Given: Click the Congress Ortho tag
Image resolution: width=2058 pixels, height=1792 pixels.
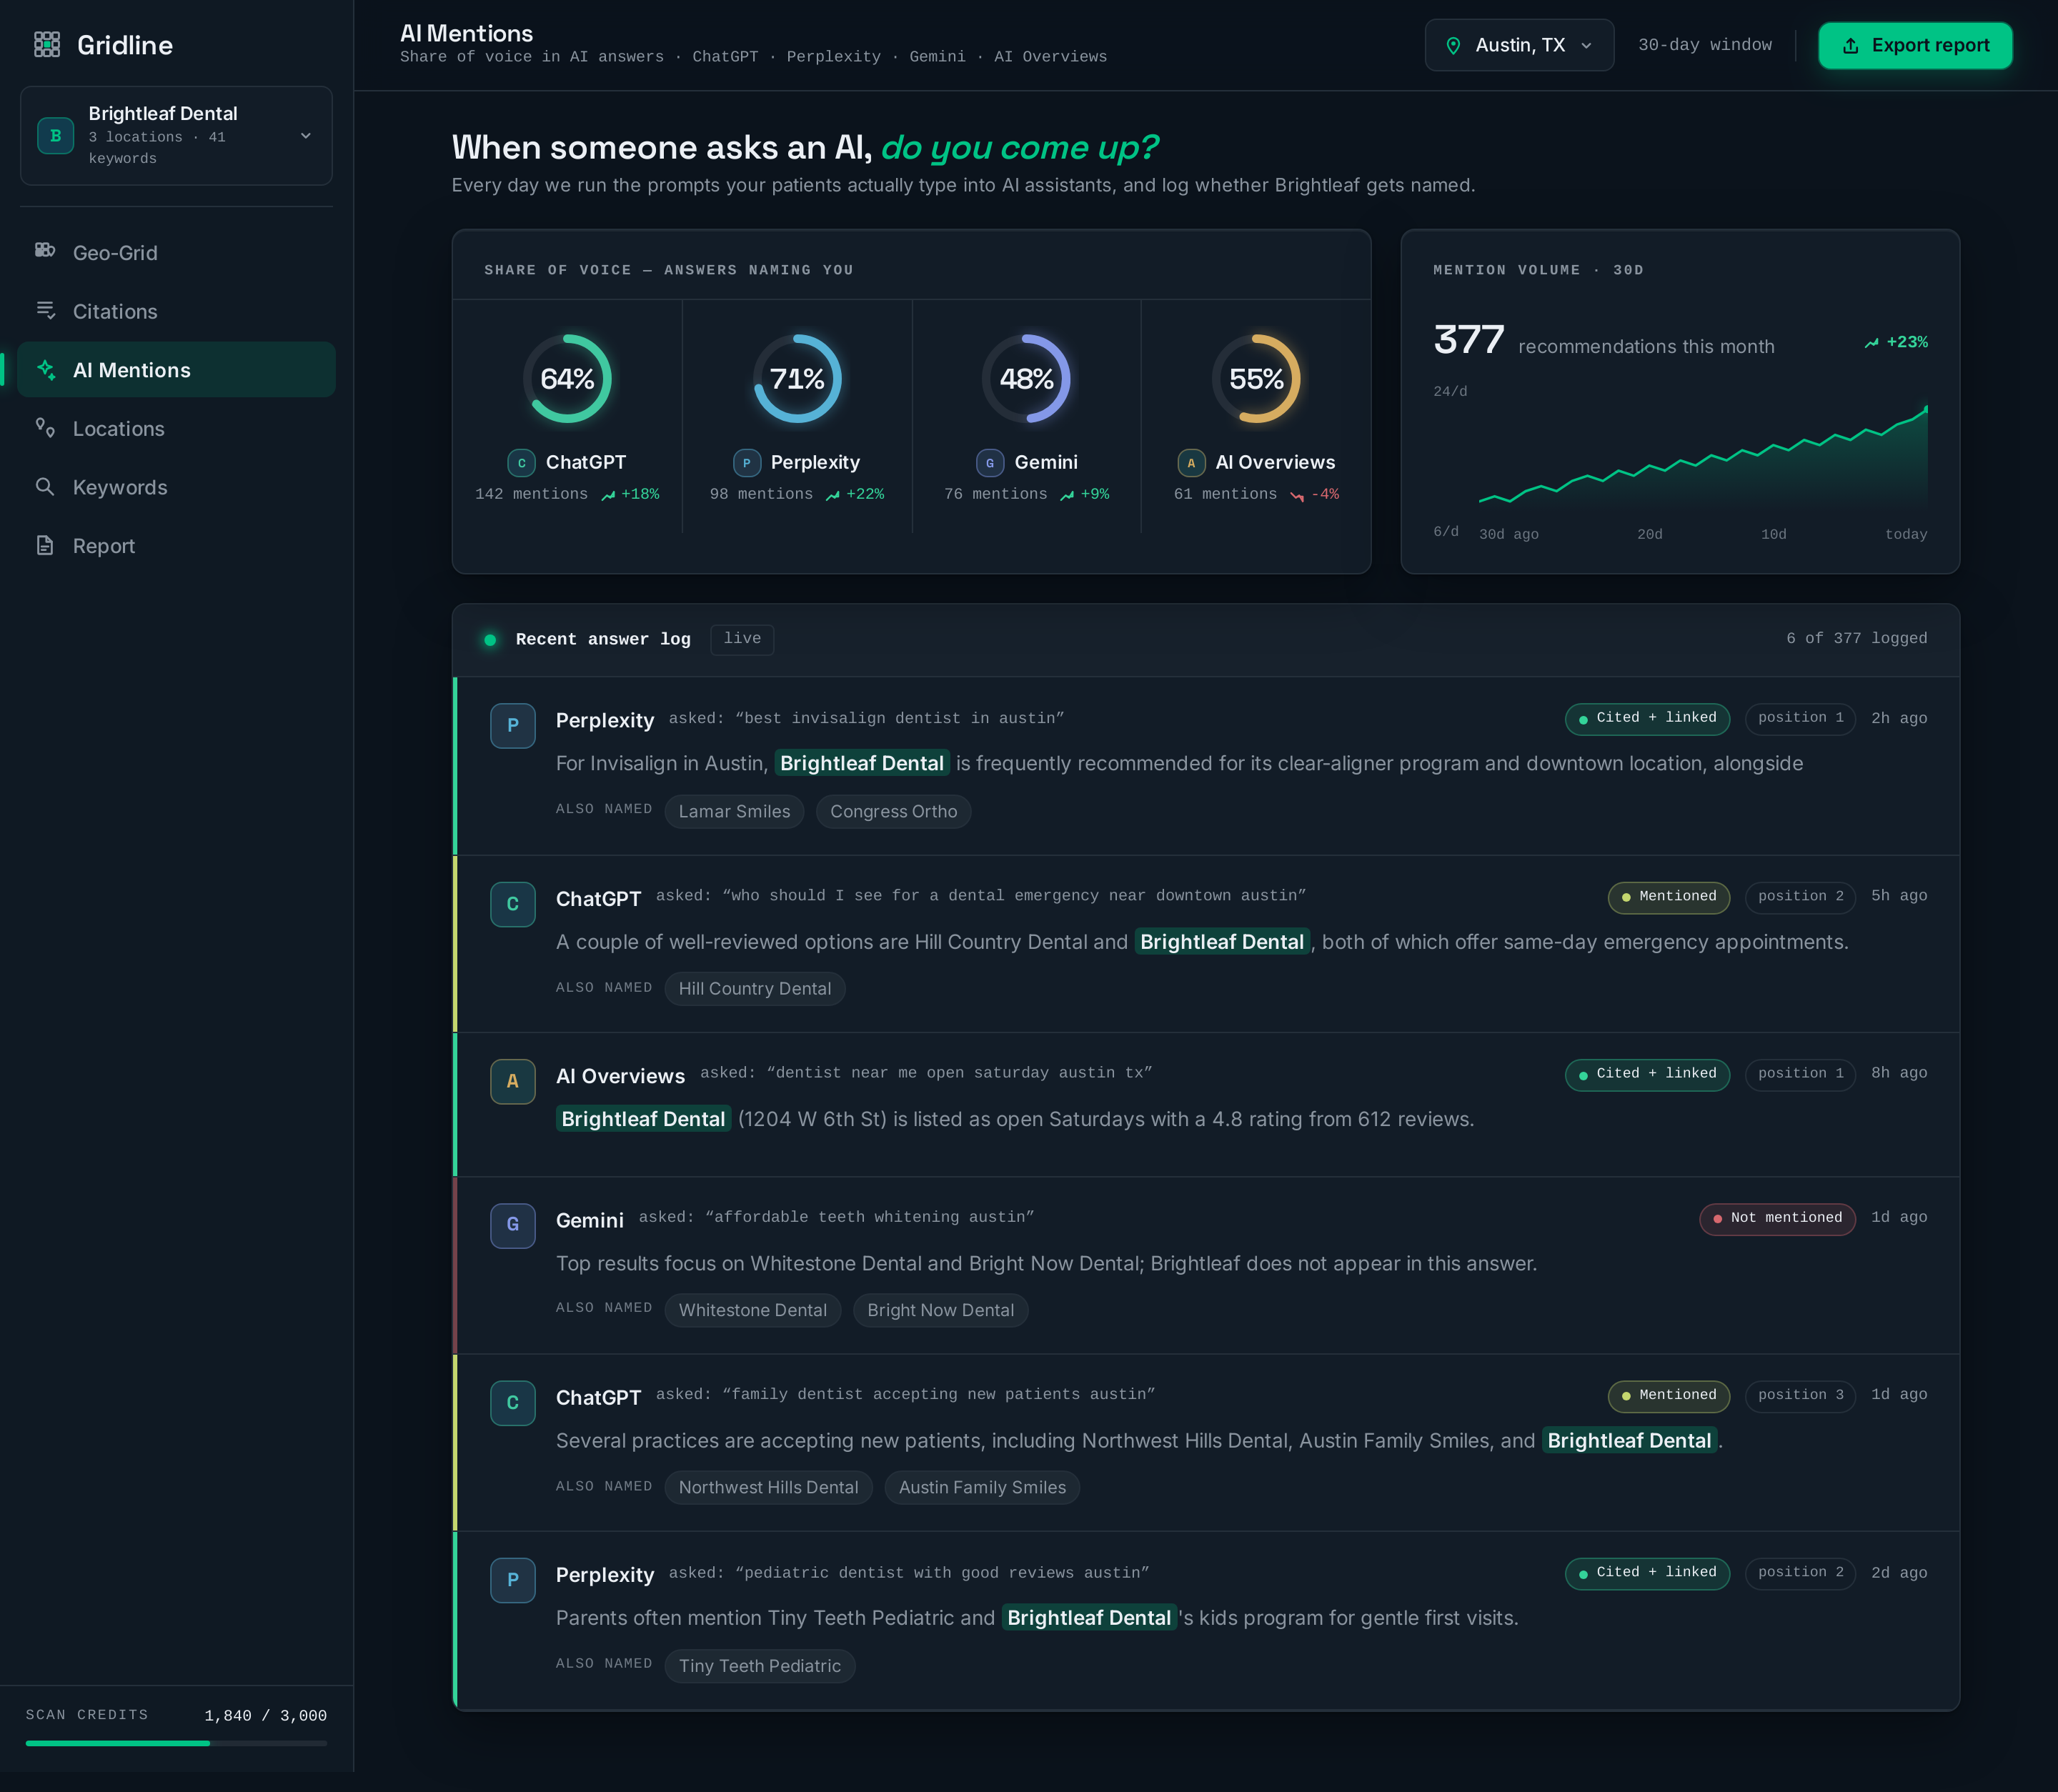Looking at the screenshot, I should tap(893, 812).
